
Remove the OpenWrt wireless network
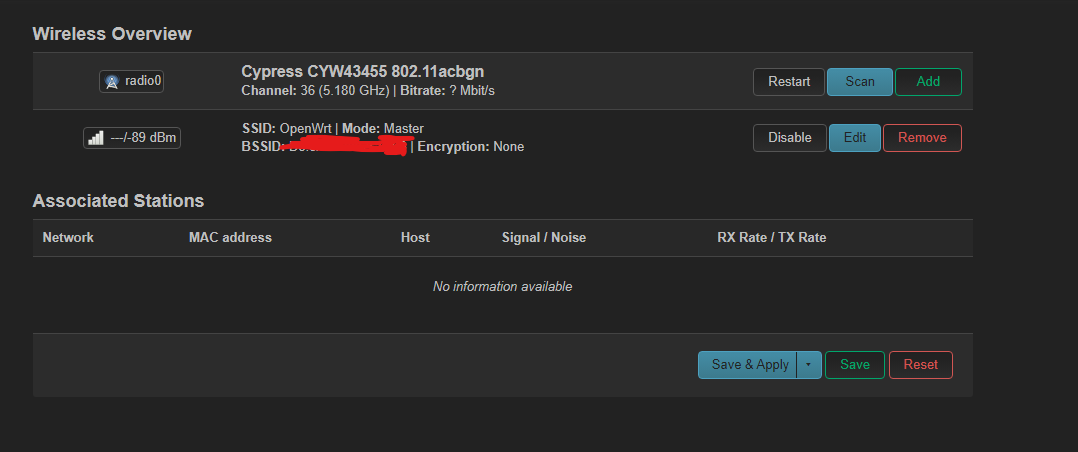click(x=922, y=138)
